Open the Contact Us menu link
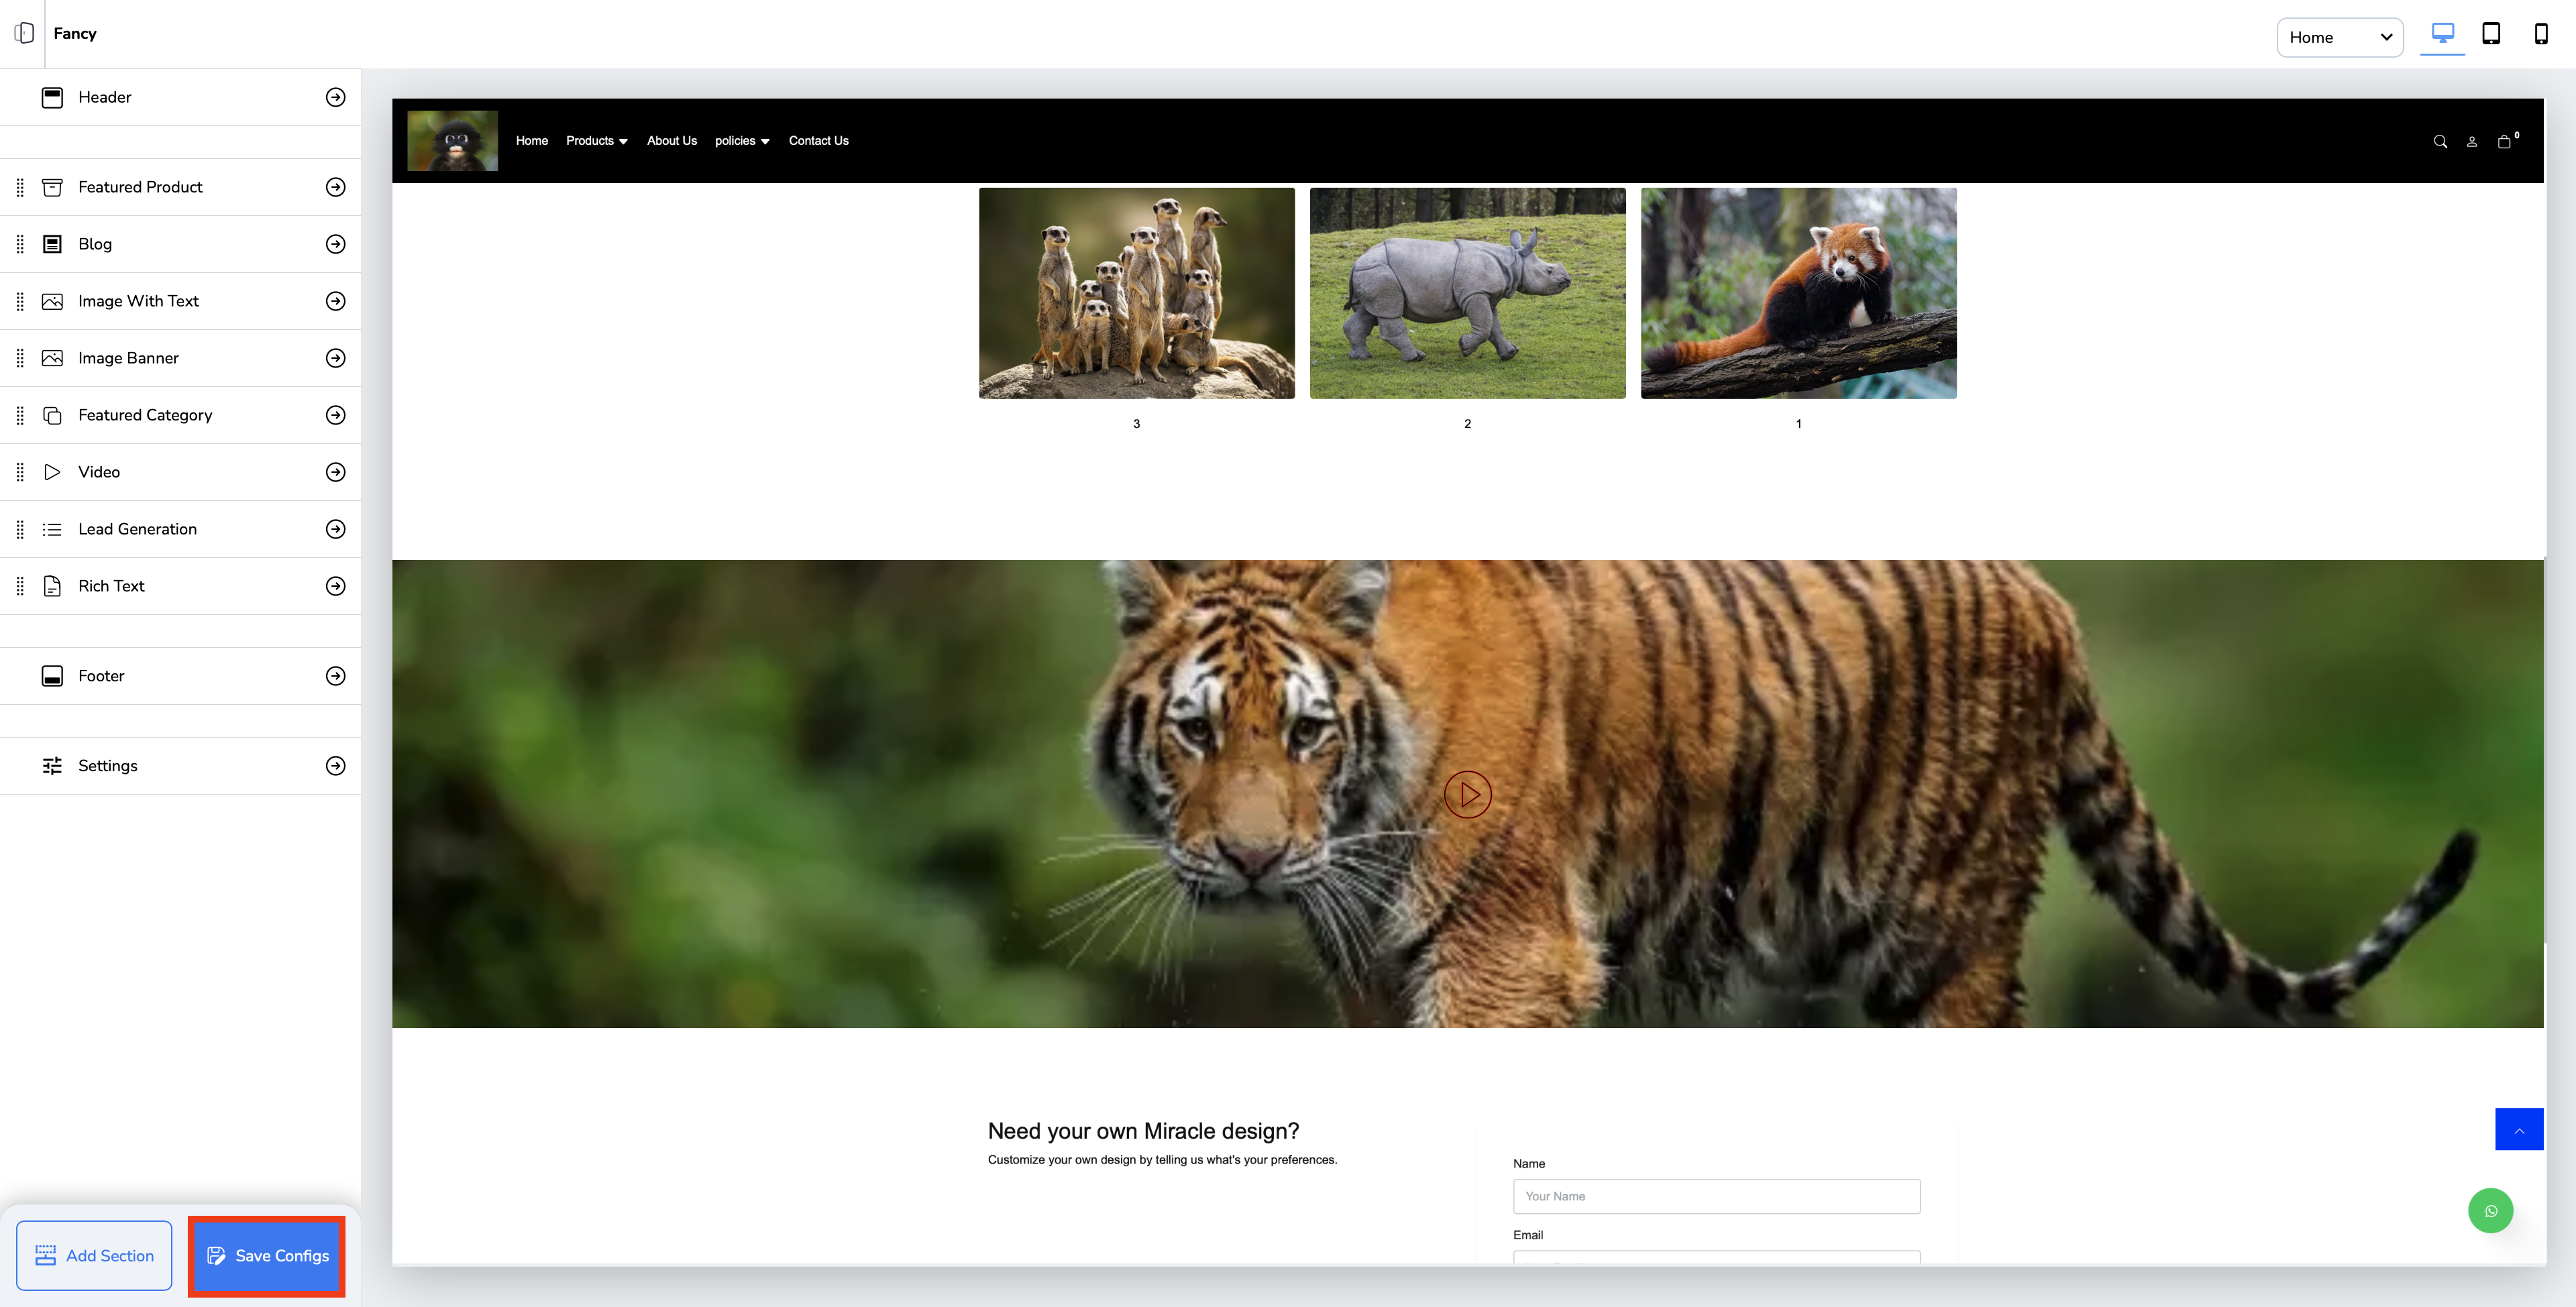 (x=818, y=141)
